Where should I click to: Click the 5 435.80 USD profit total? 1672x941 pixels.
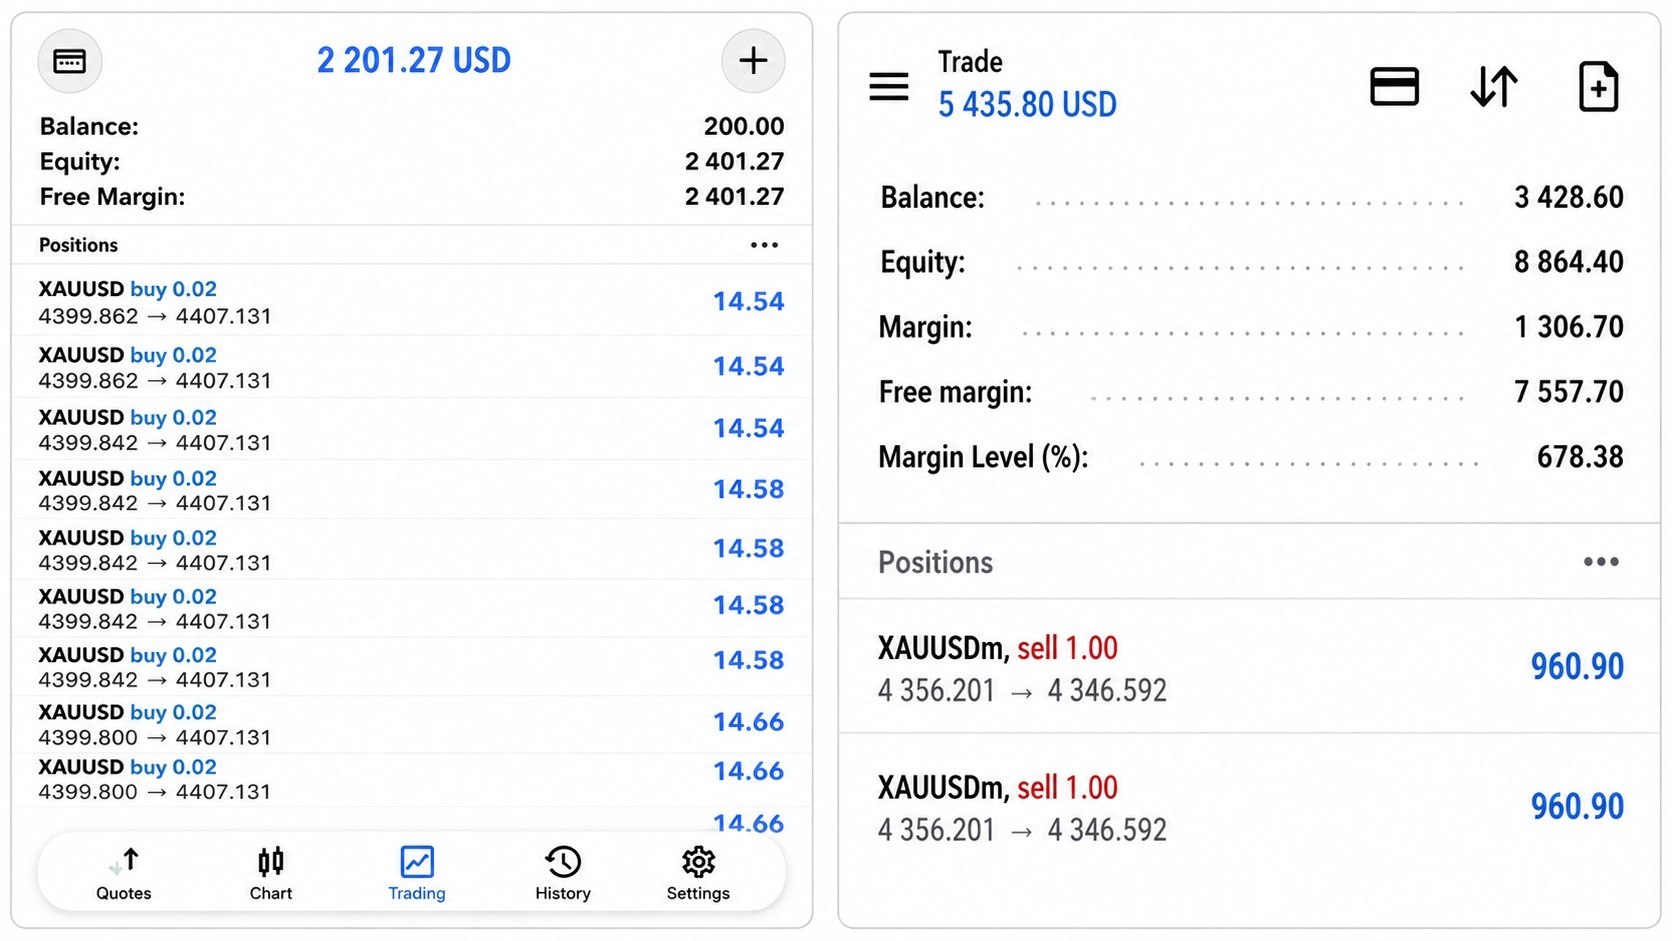point(1027,104)
